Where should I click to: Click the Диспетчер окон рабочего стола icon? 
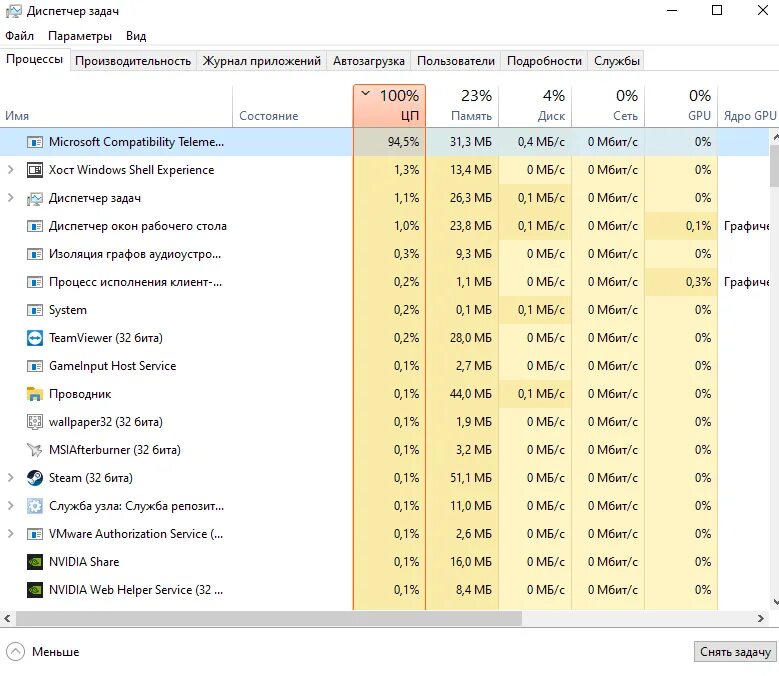34,226
